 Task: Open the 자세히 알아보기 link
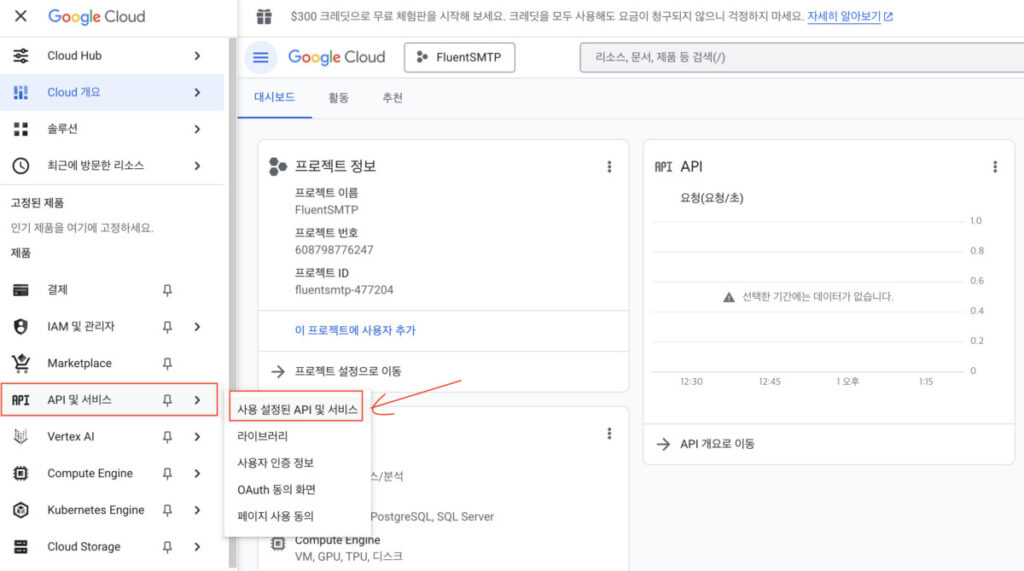(x=850, y=16)
